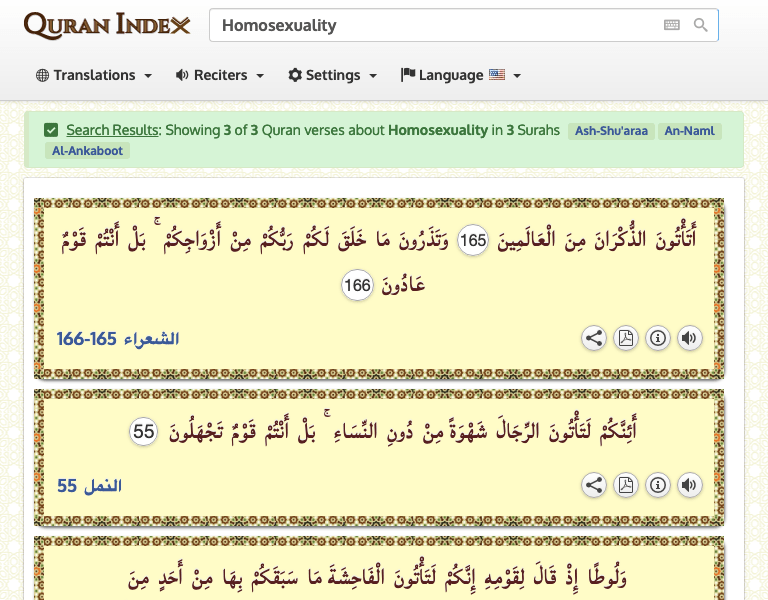Open the virtual keyboard in search box
This screenshot has width=768, height=600.
point(671,26)
